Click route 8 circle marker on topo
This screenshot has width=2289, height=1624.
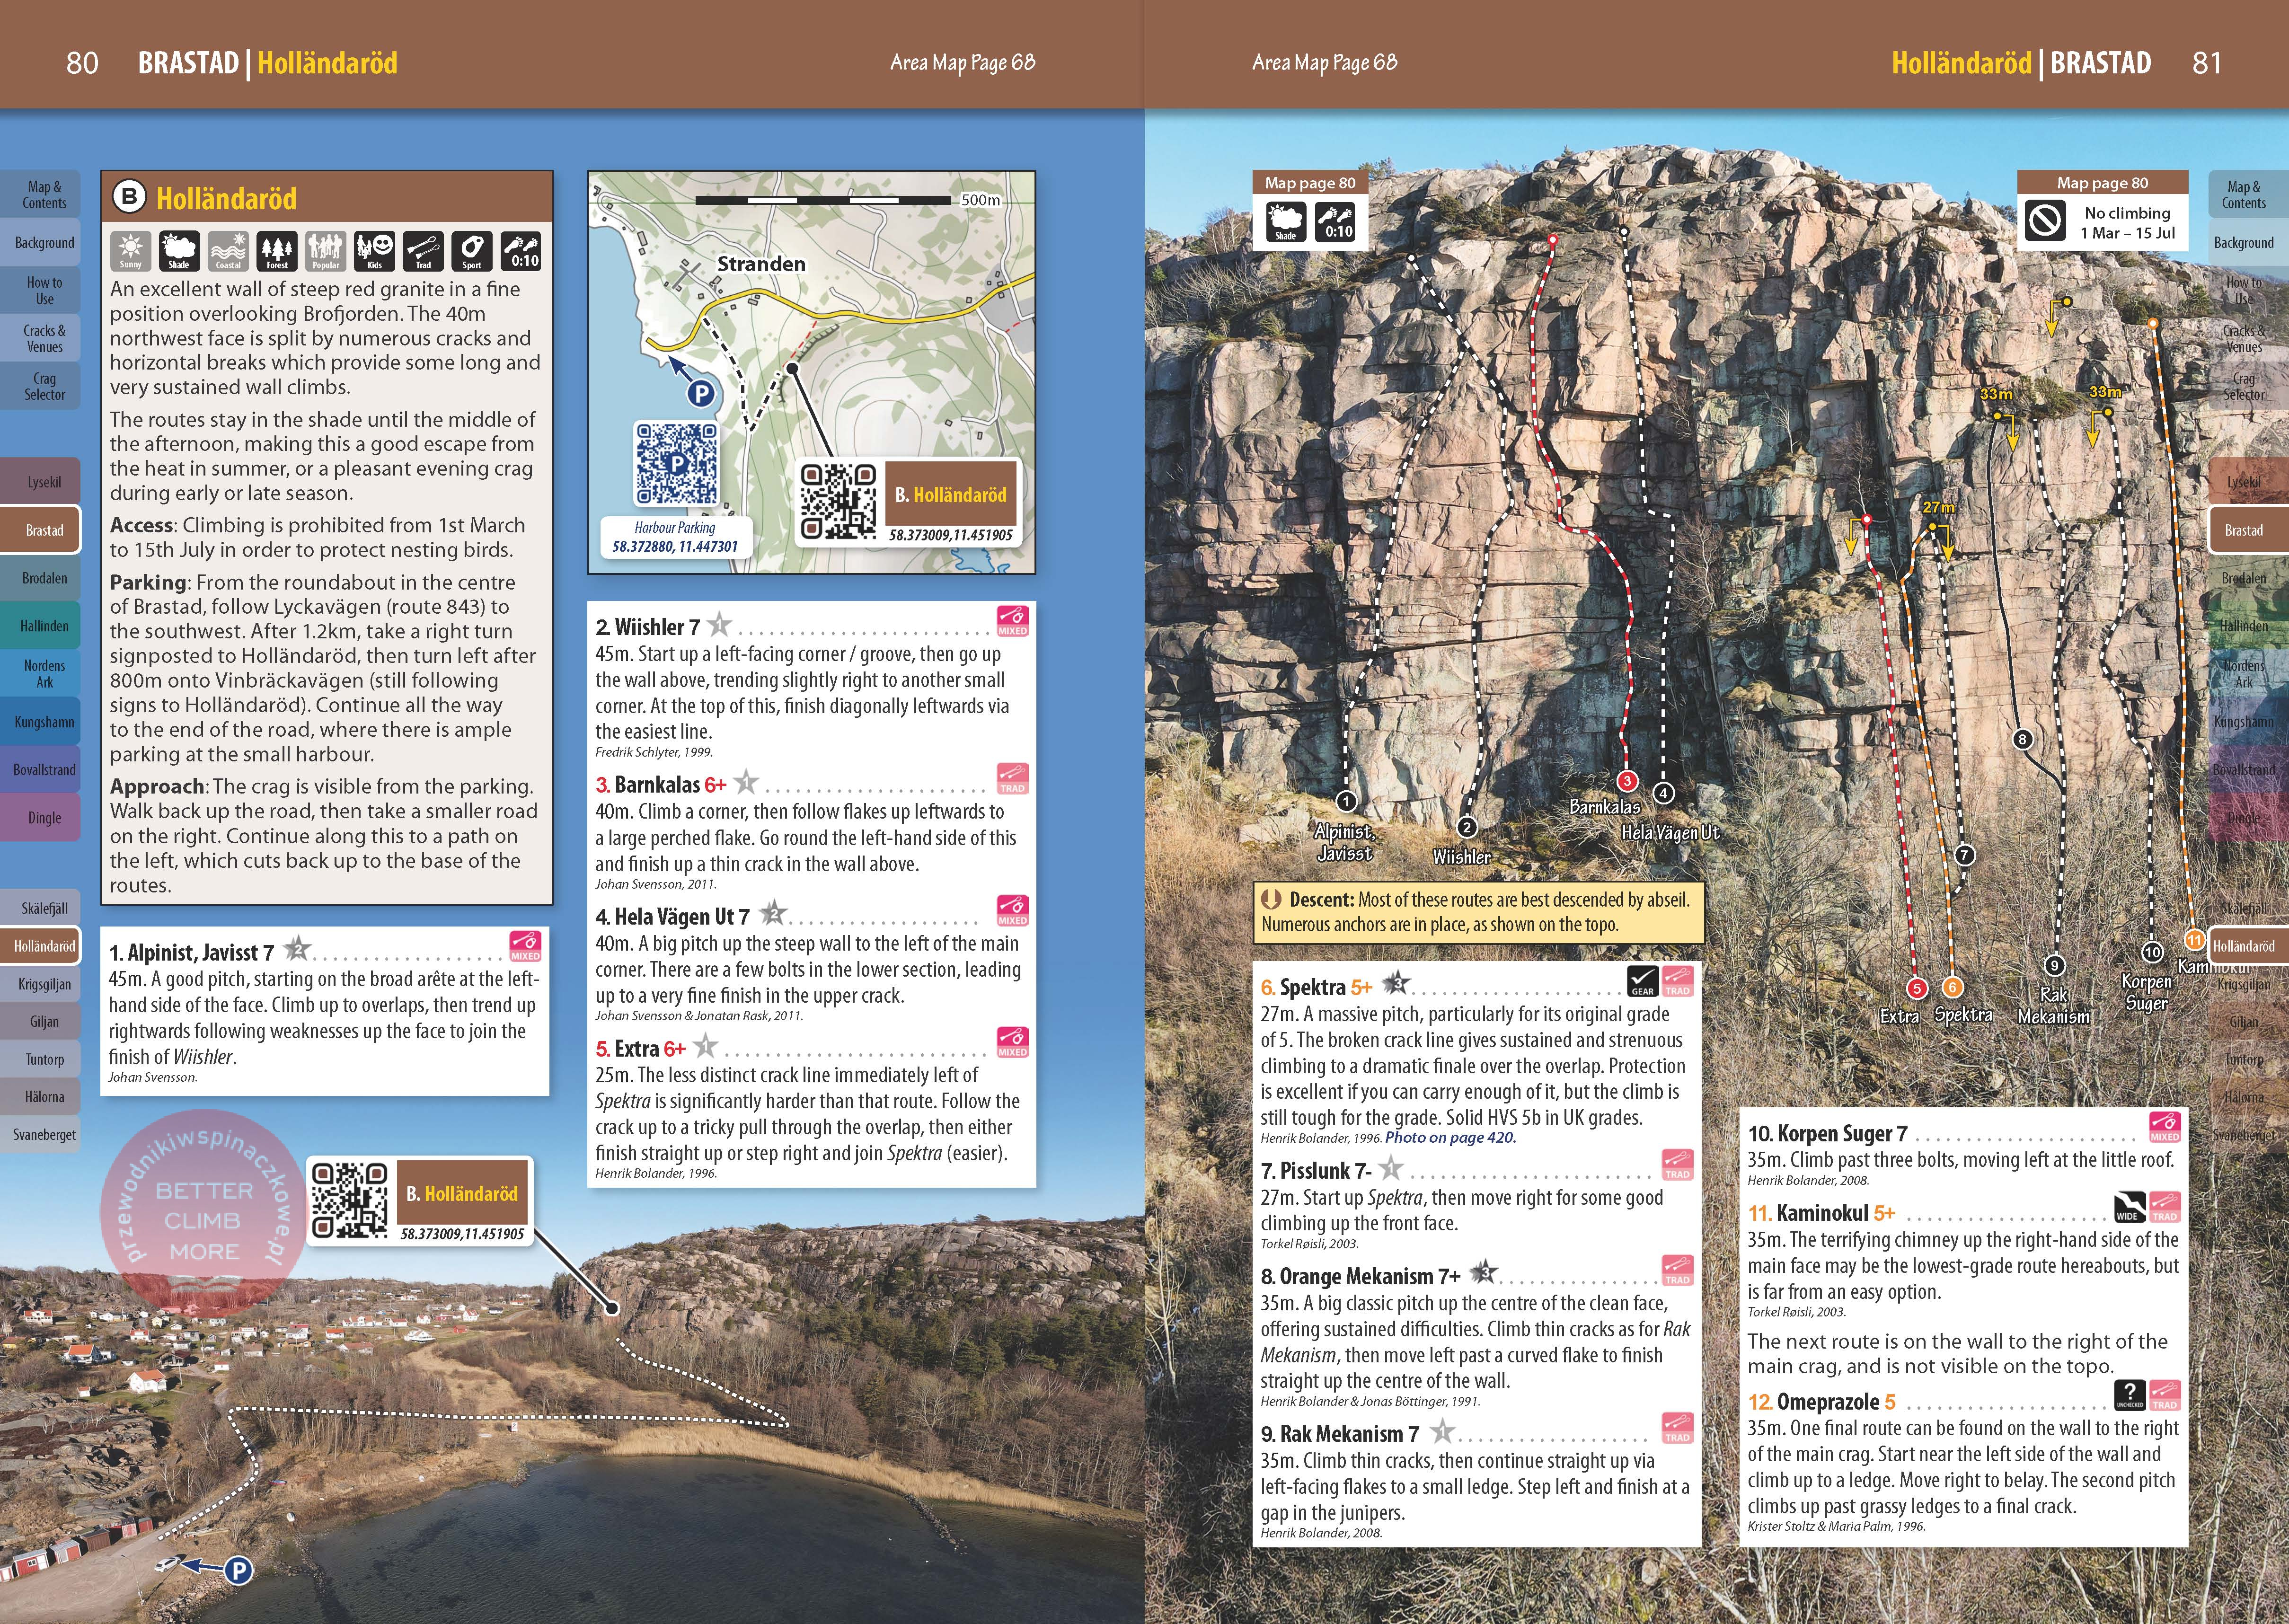(x=2022, y=740)
